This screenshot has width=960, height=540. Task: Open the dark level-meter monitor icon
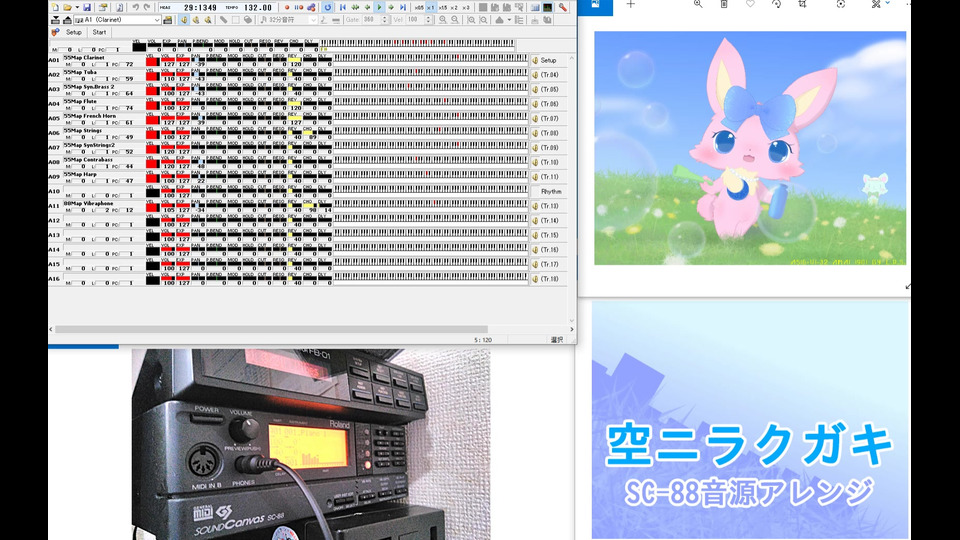point(547,7)
